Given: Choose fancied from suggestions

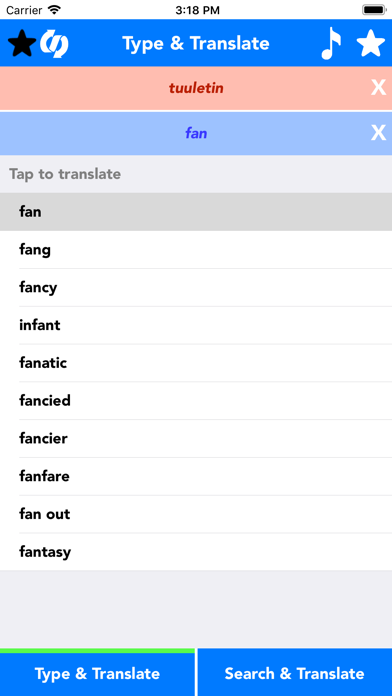Looking at the screenshot, I should [196, 400].
